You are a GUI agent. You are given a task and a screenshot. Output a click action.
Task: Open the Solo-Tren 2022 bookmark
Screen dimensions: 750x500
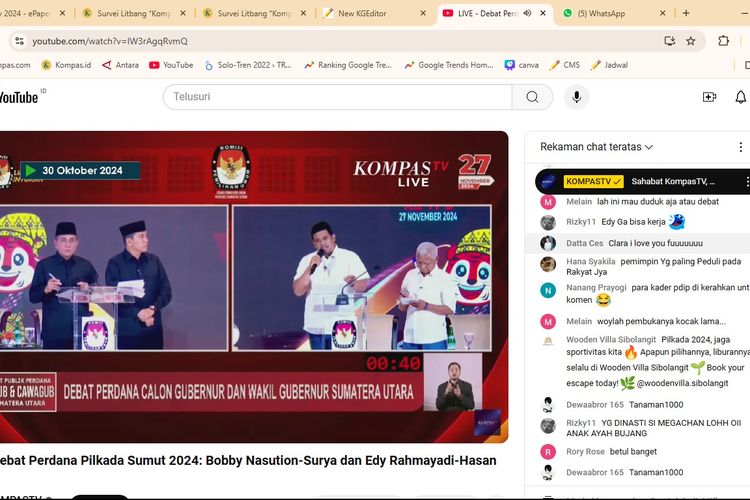tap(248, 65)
